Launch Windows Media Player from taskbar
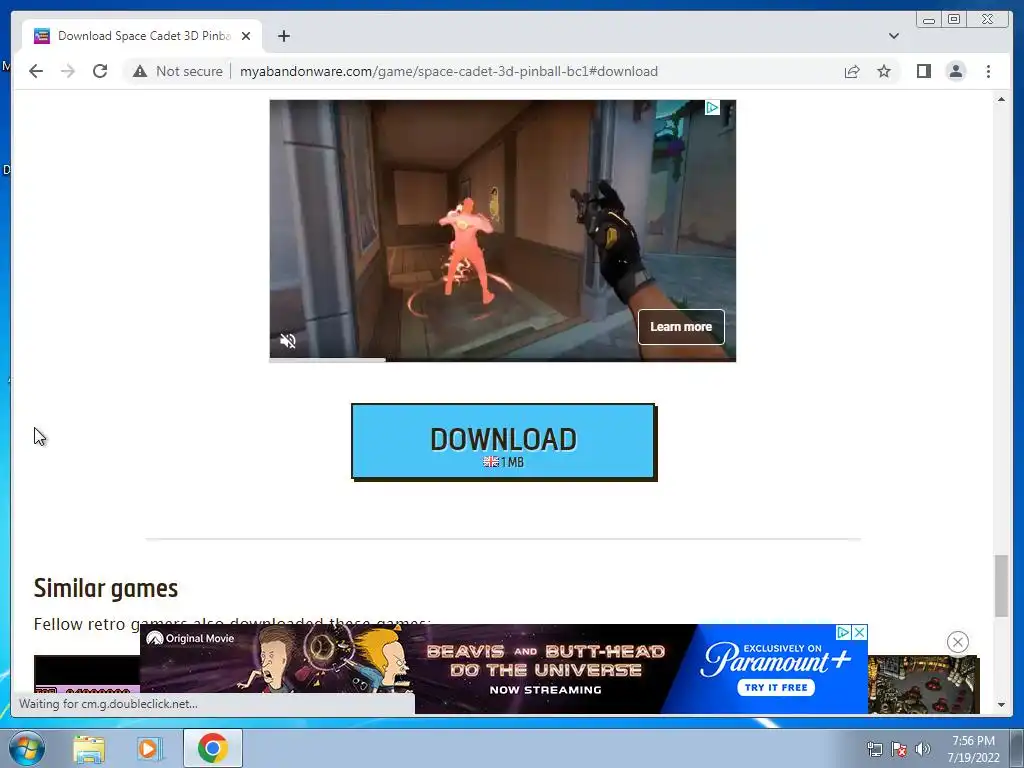1024x768 pixels. [150, 748]
